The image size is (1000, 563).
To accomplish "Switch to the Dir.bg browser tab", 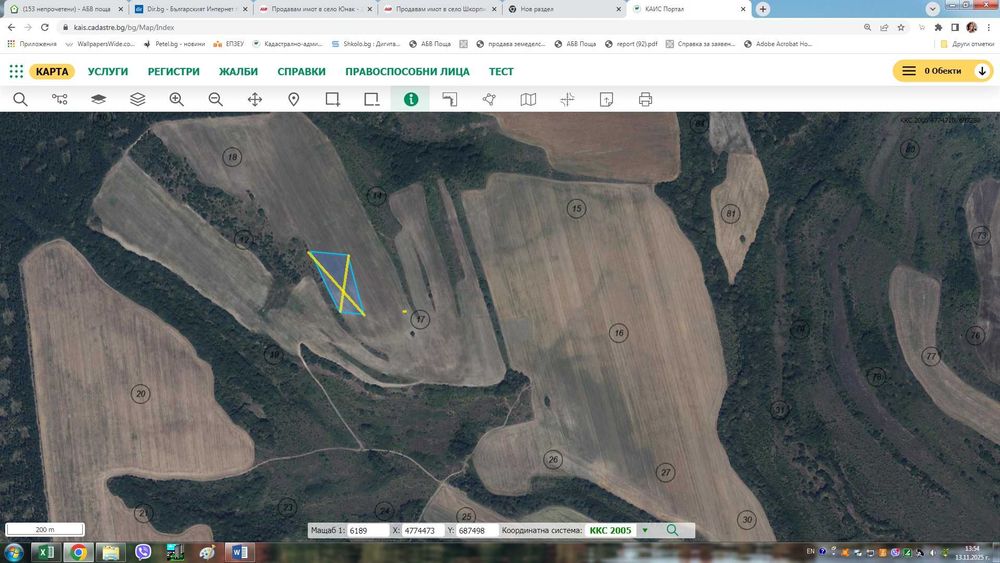I will (191, 9).
